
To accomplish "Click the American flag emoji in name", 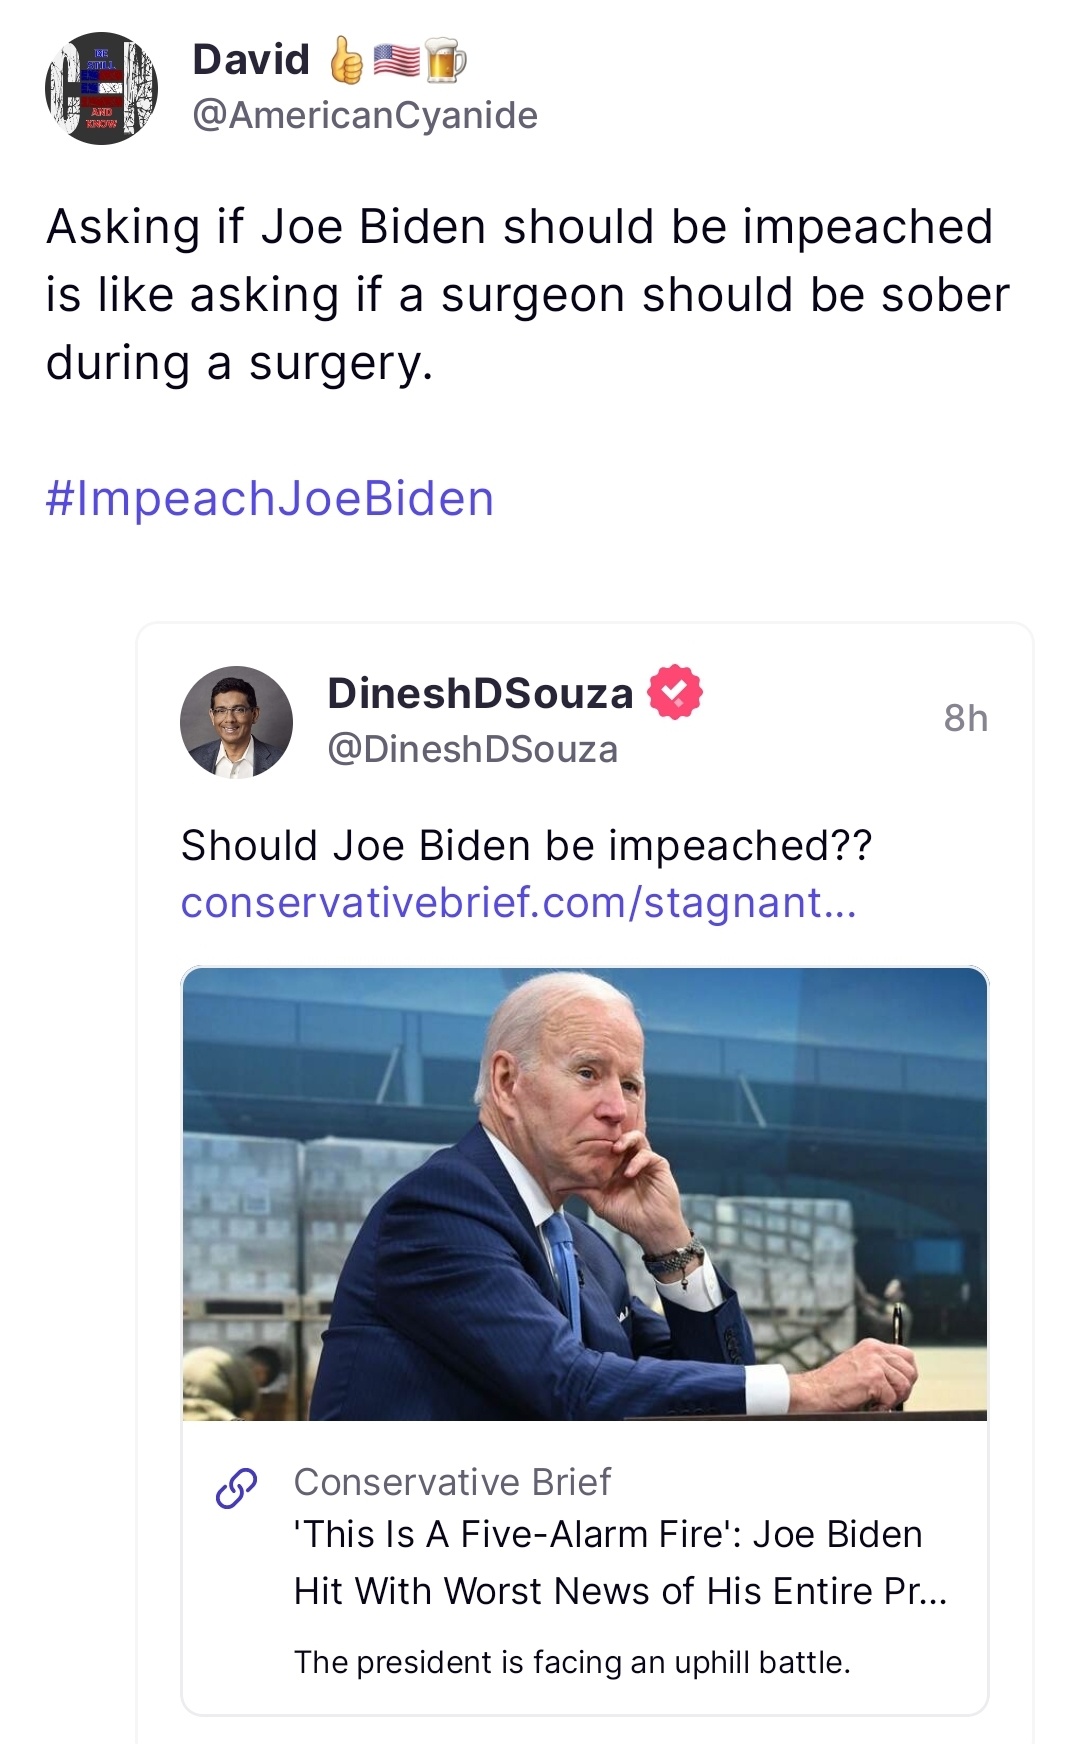I will (x=396, y=60).
